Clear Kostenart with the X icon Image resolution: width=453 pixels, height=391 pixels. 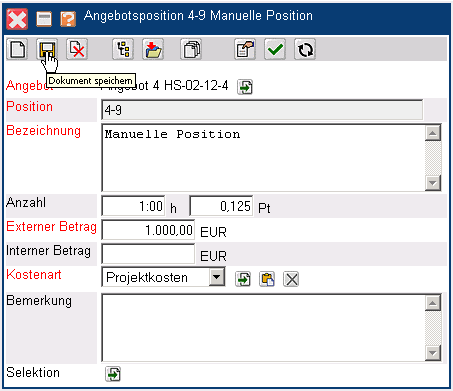click(x=291, y=279)
